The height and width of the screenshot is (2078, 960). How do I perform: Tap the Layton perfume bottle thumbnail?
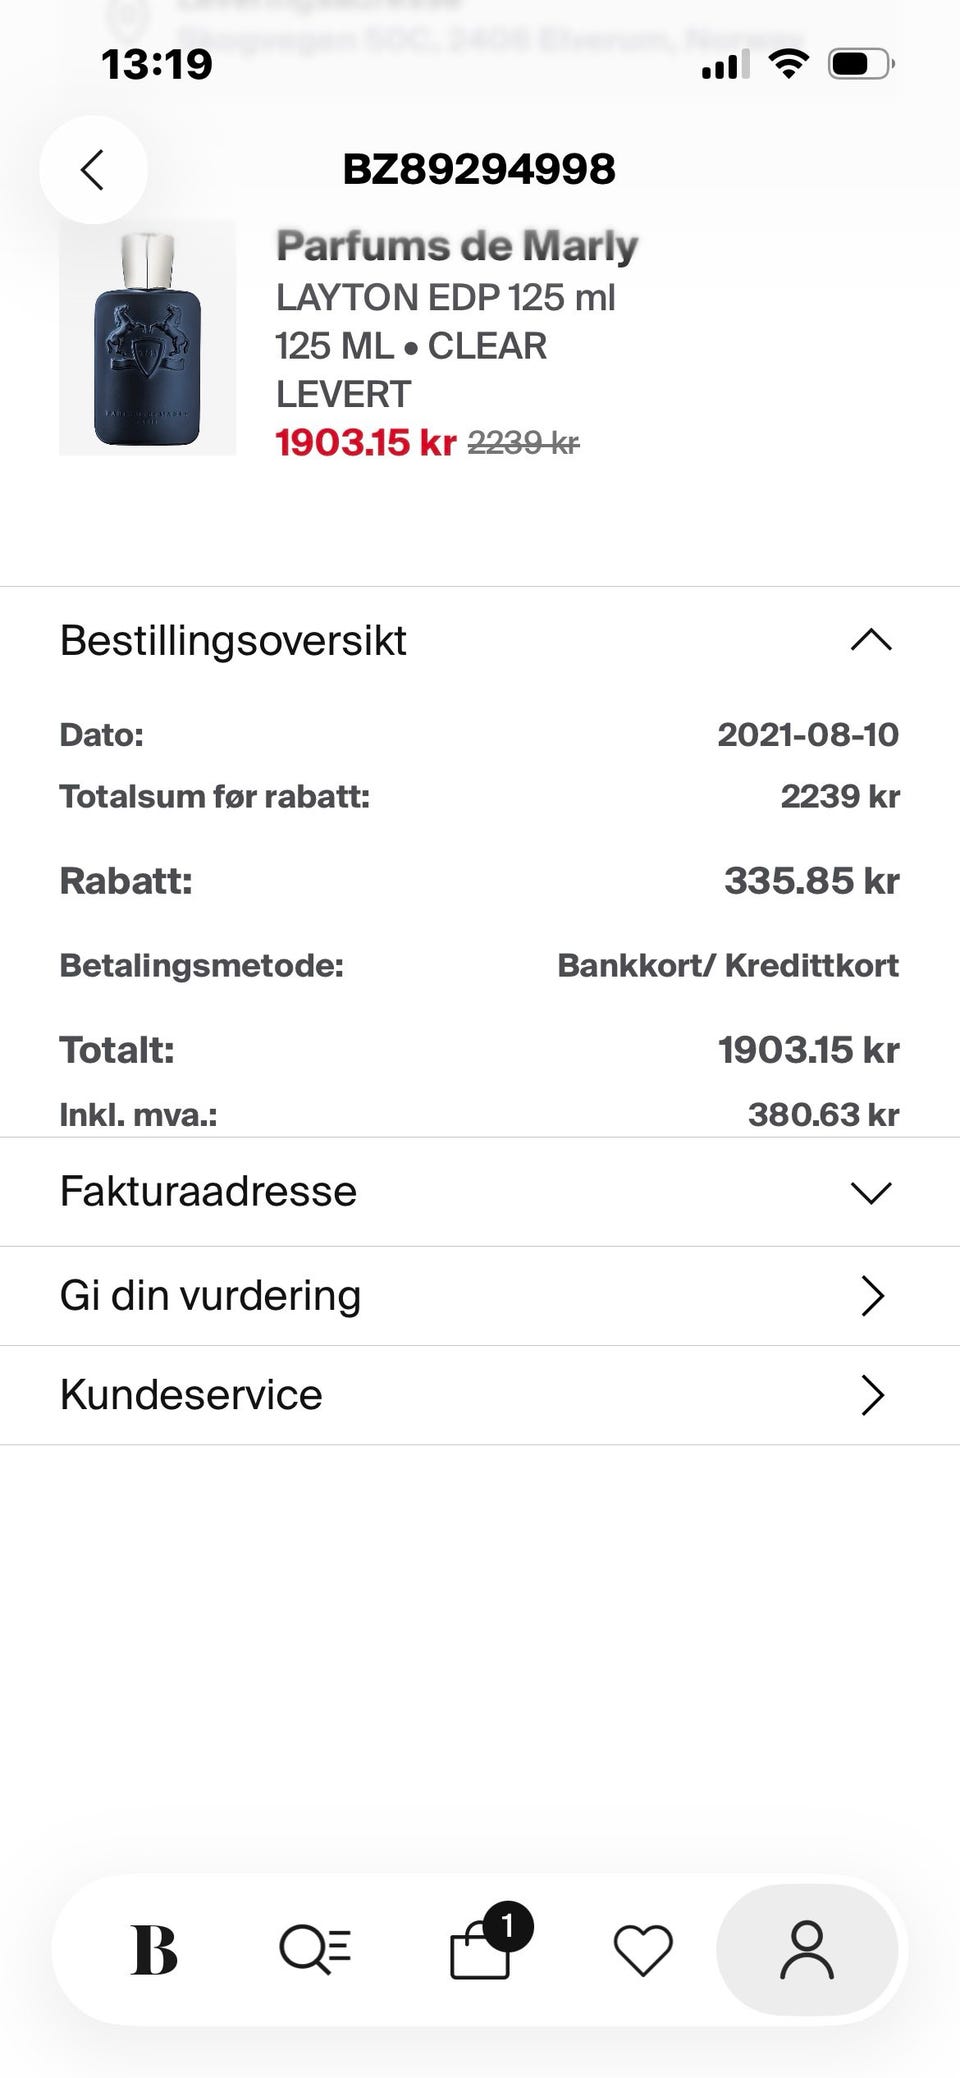(148, 338)
